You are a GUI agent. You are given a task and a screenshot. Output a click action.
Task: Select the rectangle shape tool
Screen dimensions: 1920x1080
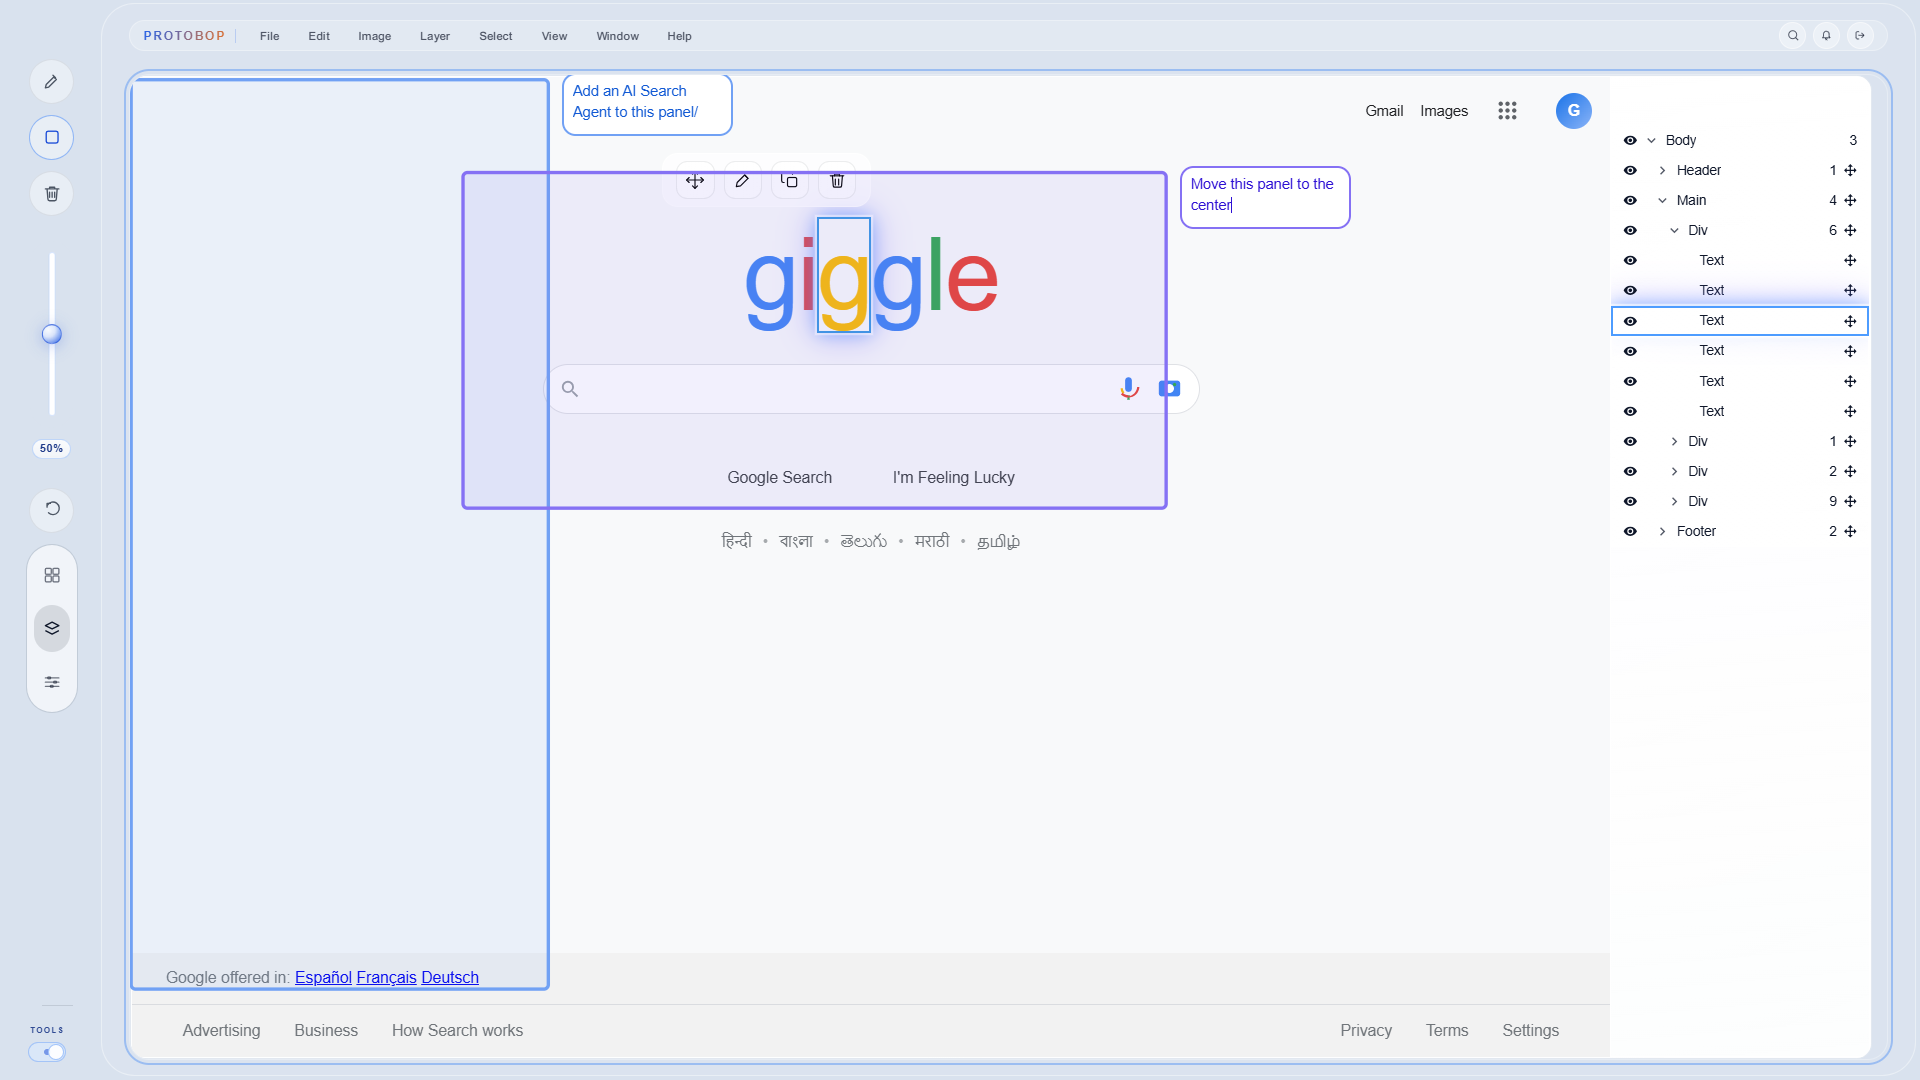[51, 138]
